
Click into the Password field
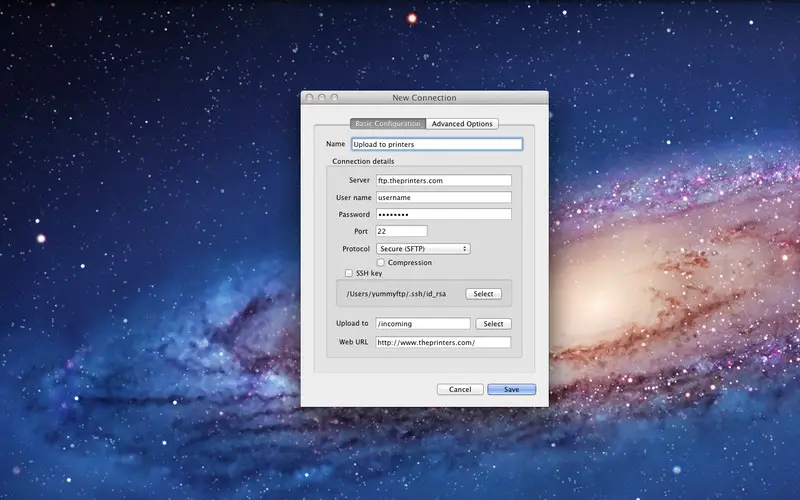click(x=443, y=214)
